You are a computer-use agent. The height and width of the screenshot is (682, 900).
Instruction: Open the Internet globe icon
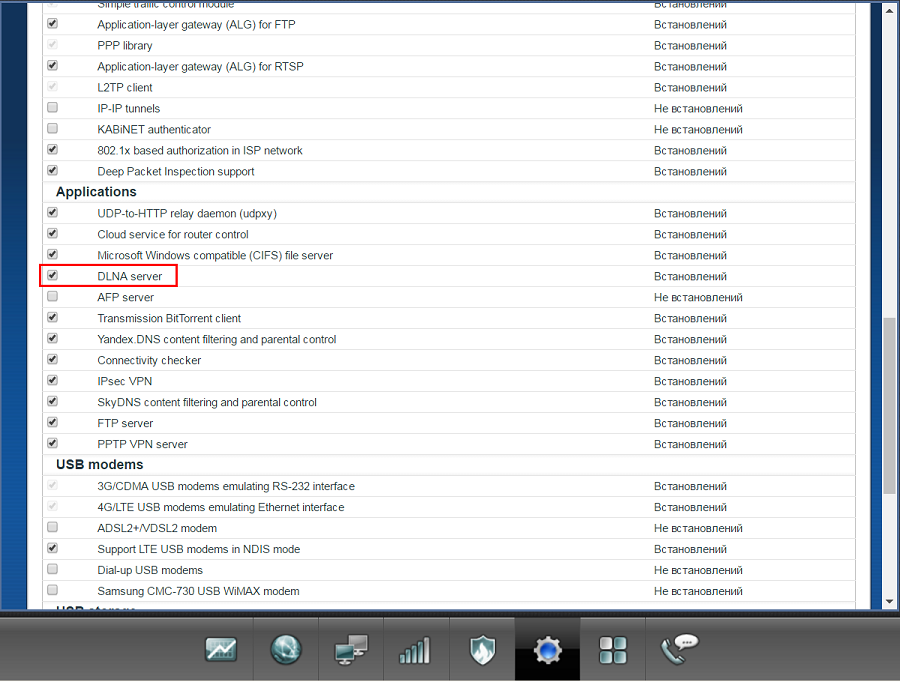(286, 649)
